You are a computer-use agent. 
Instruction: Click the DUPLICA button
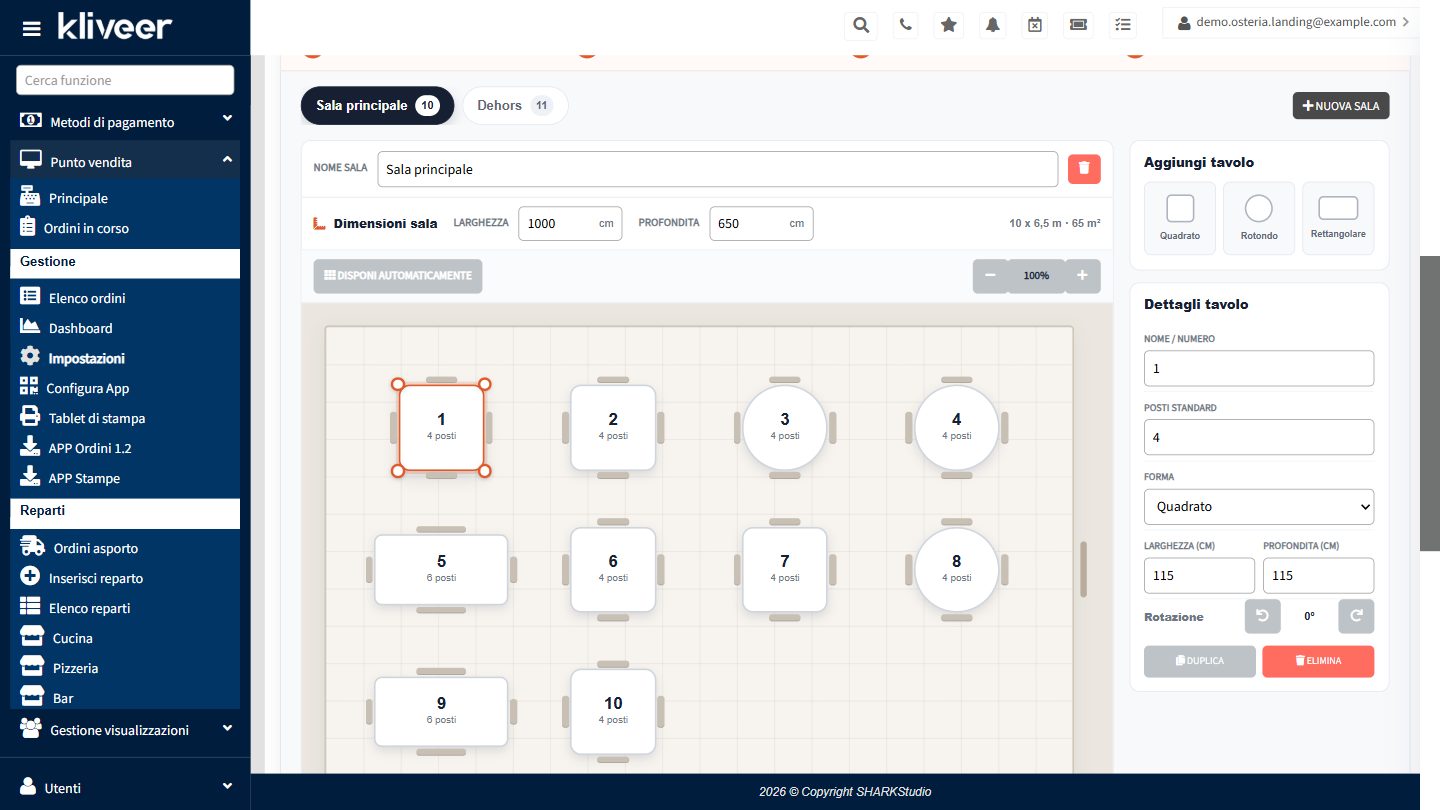point(1200,661)
